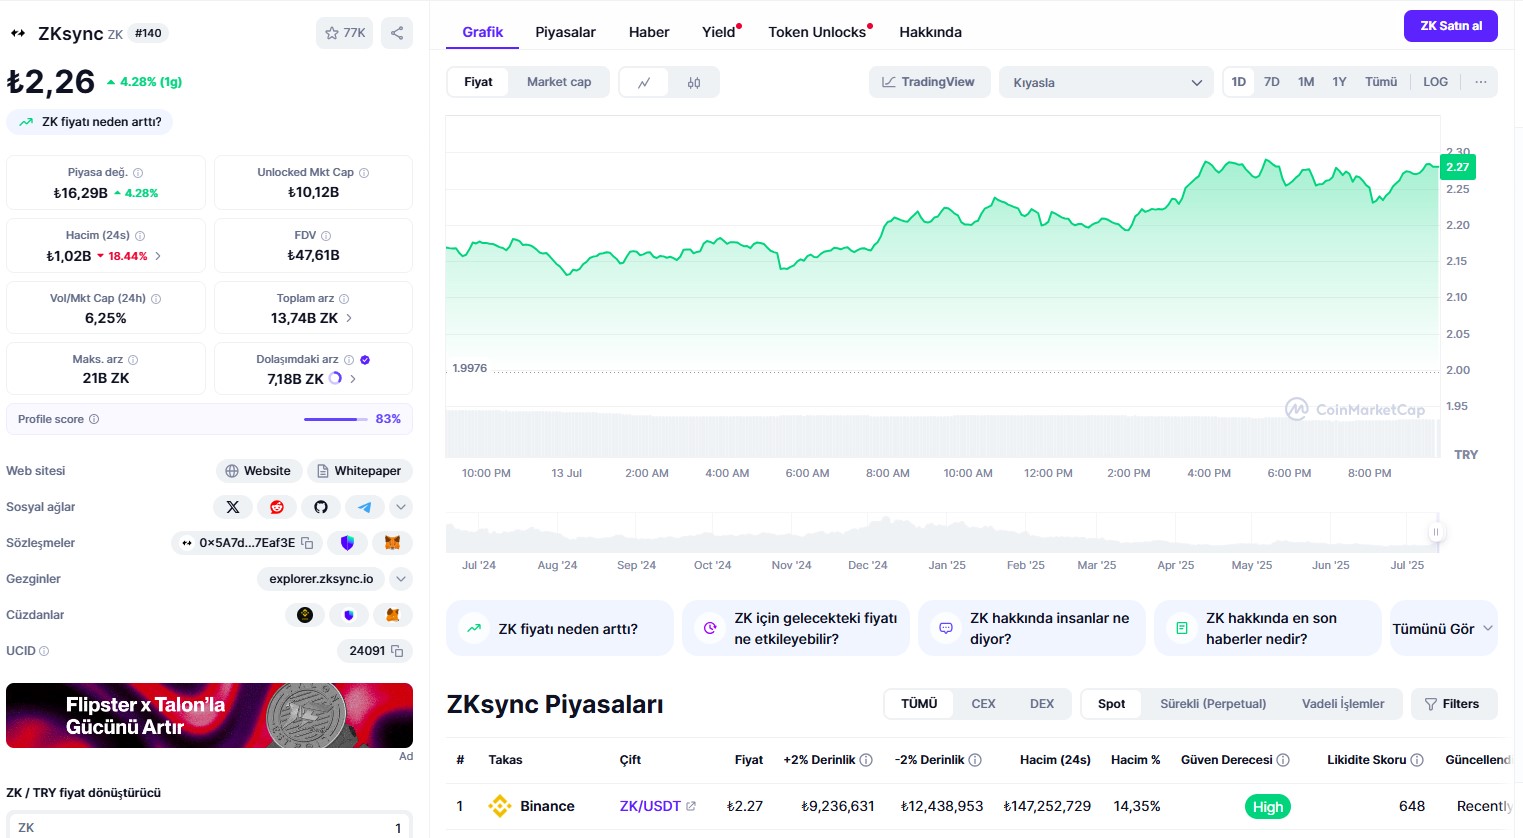Open more chart options (three dots)
The height and width of the screenshot is (838, 1523).
coord(1481,82)
